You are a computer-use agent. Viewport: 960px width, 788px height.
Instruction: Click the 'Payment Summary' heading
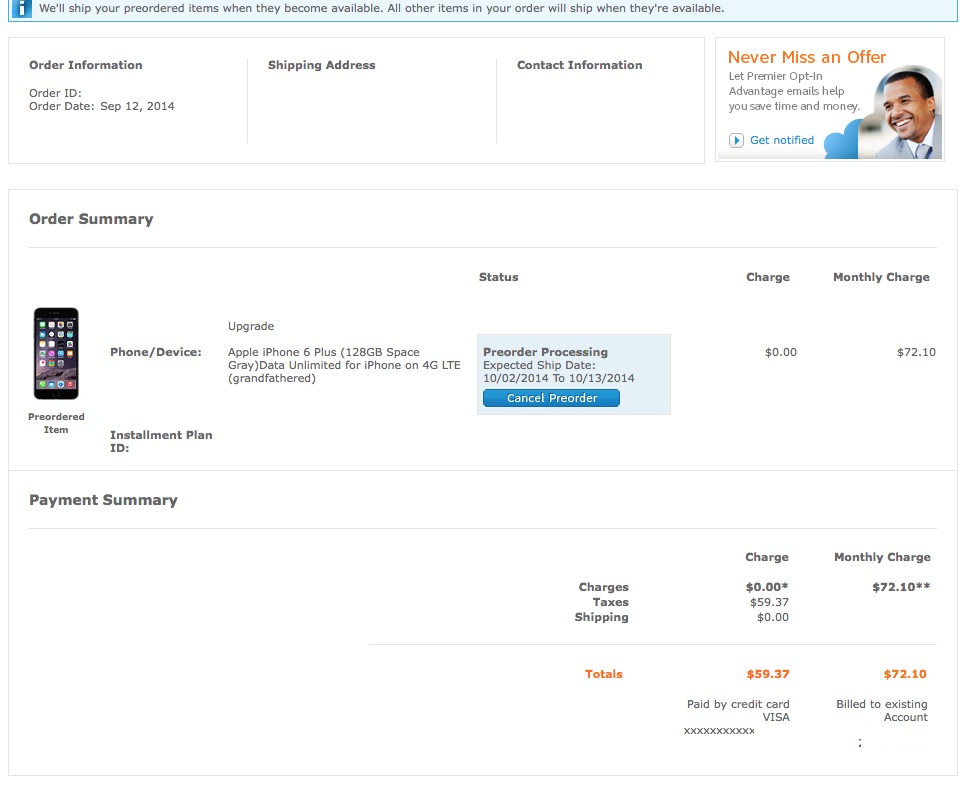click(x=103, y=500)
